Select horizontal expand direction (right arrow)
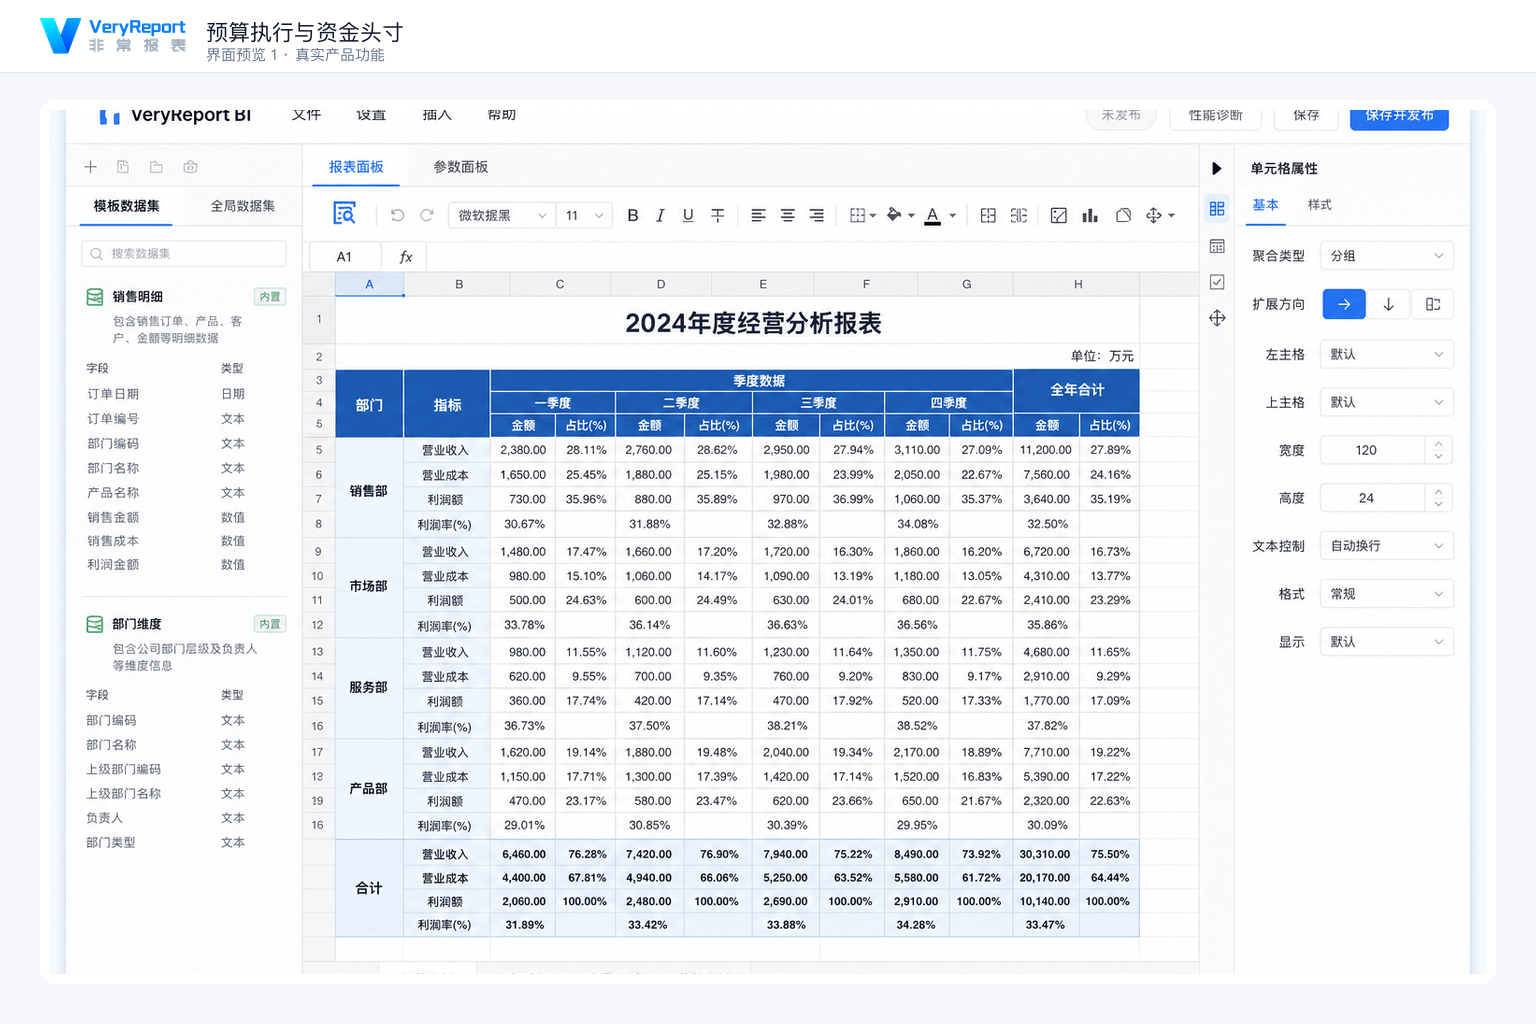This screenshot has width=1536, height=1024. point(1344,304)
